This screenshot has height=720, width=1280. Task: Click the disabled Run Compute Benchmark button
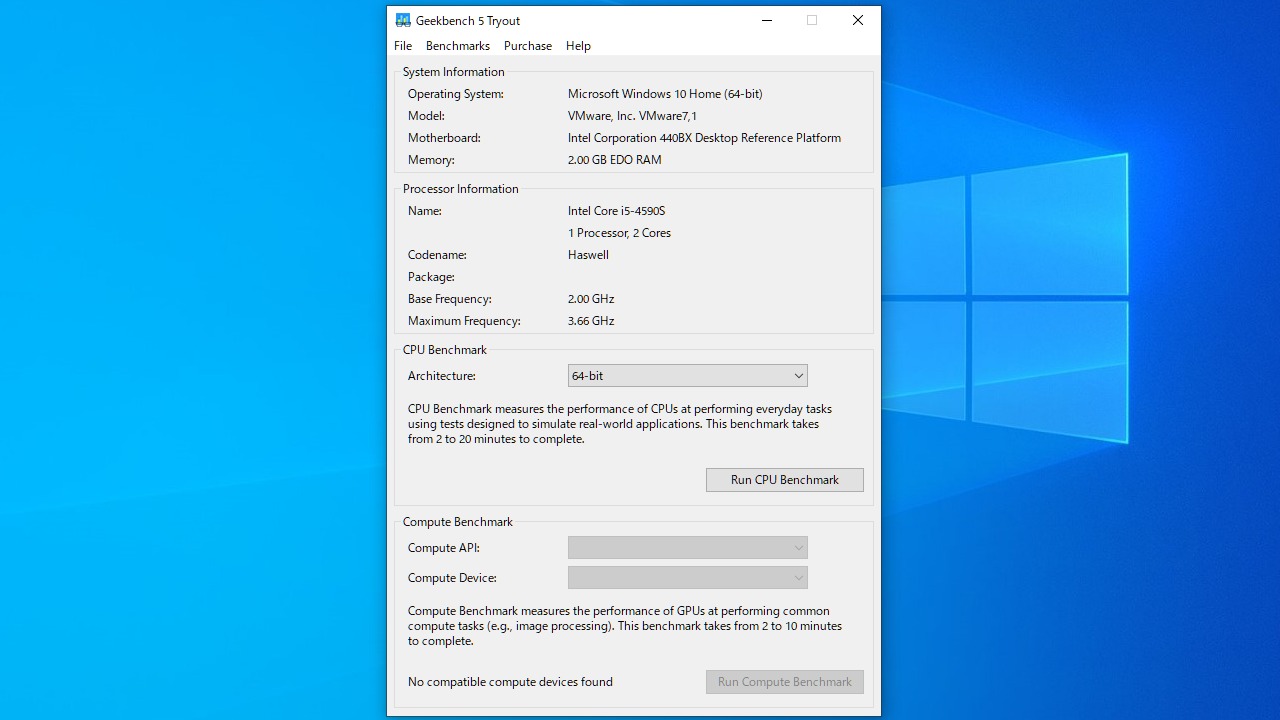[x=785, y=682]
